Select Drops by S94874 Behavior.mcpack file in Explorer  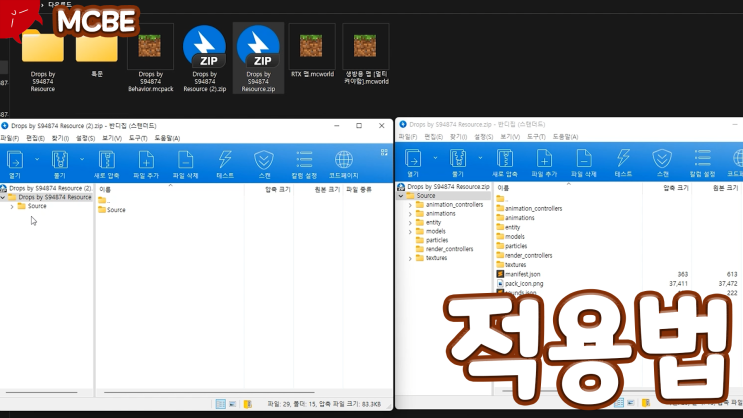[x=150, y=58]
